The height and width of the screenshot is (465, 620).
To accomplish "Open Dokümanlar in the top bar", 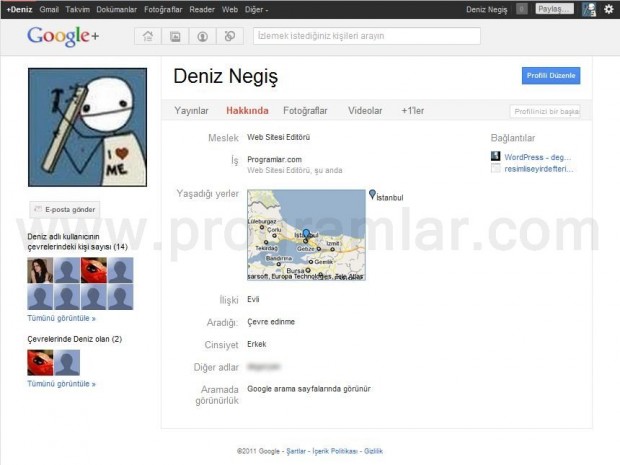I will 117,9.
